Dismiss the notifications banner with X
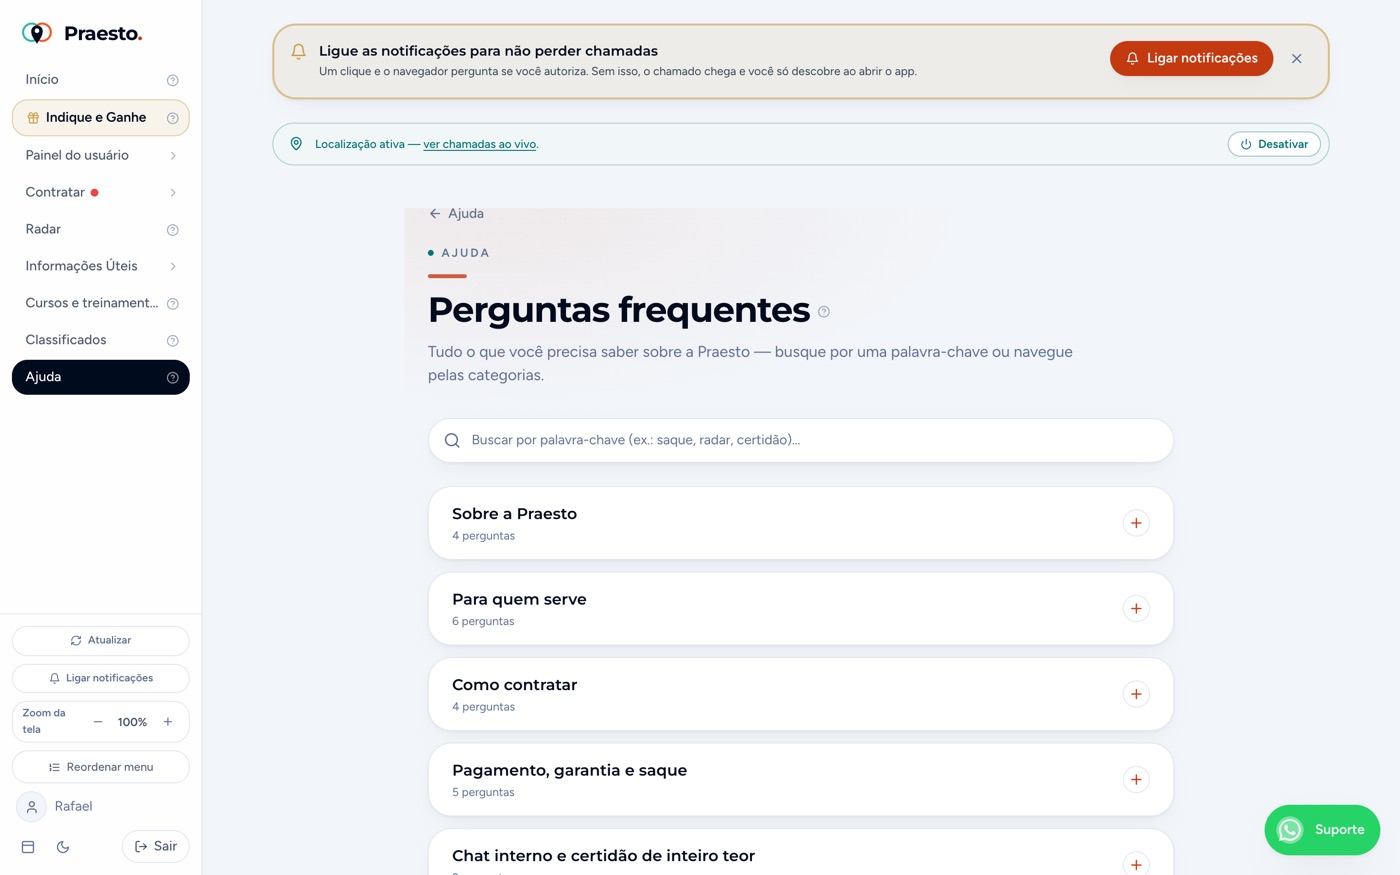The image size is (1400, 875). point(1296,59)
